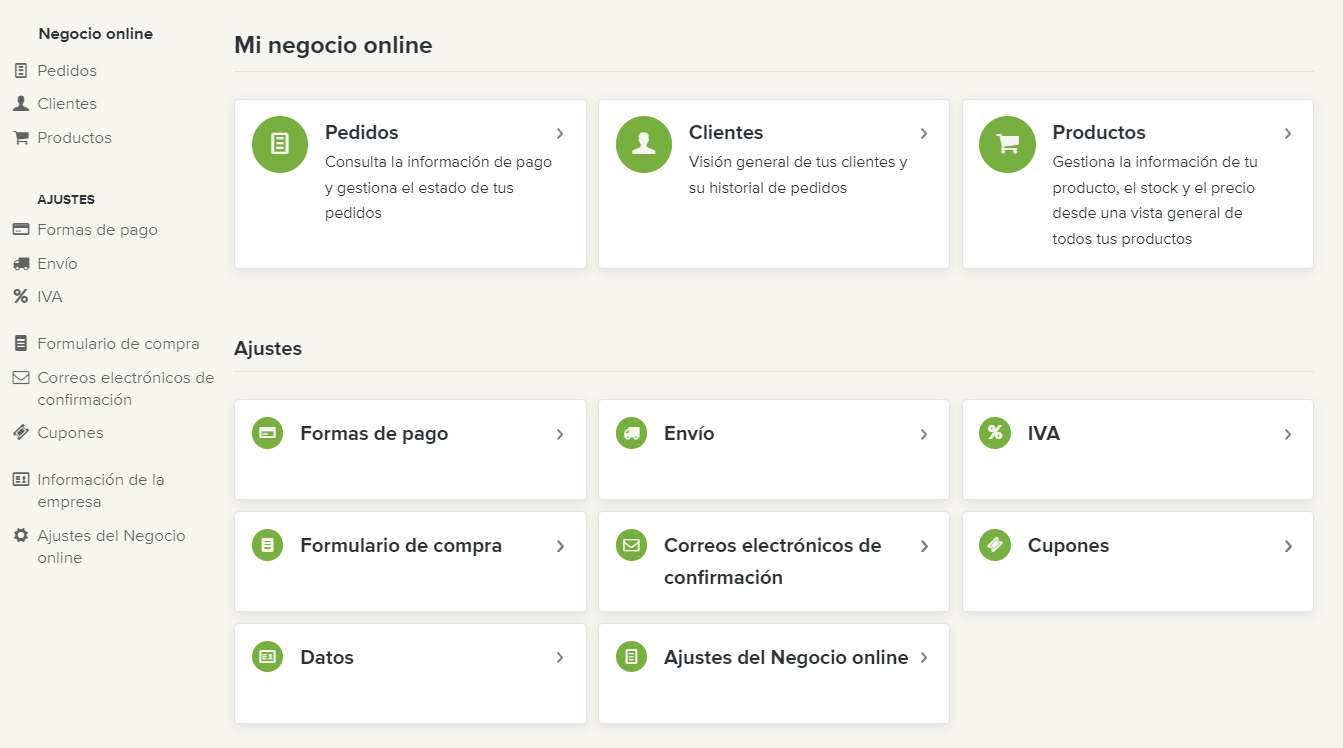Open the Productos card chevron arrow
1343x748 pixels.
(1288, 133)
